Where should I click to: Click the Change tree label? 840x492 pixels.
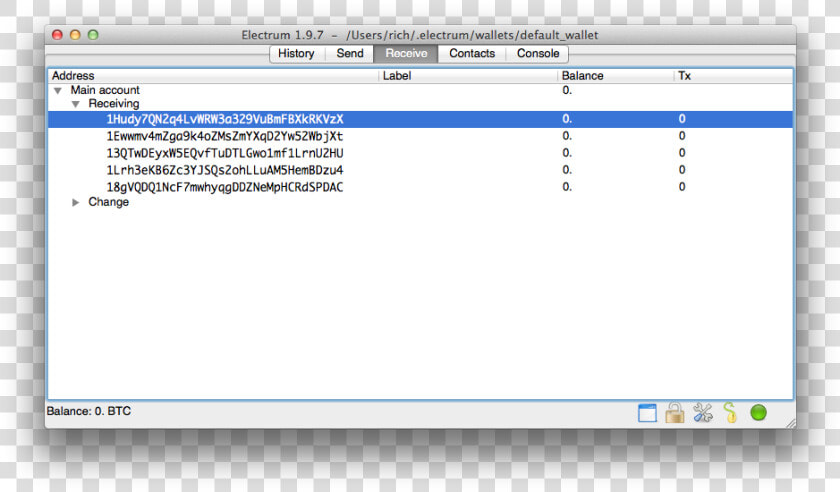(109, 202)
